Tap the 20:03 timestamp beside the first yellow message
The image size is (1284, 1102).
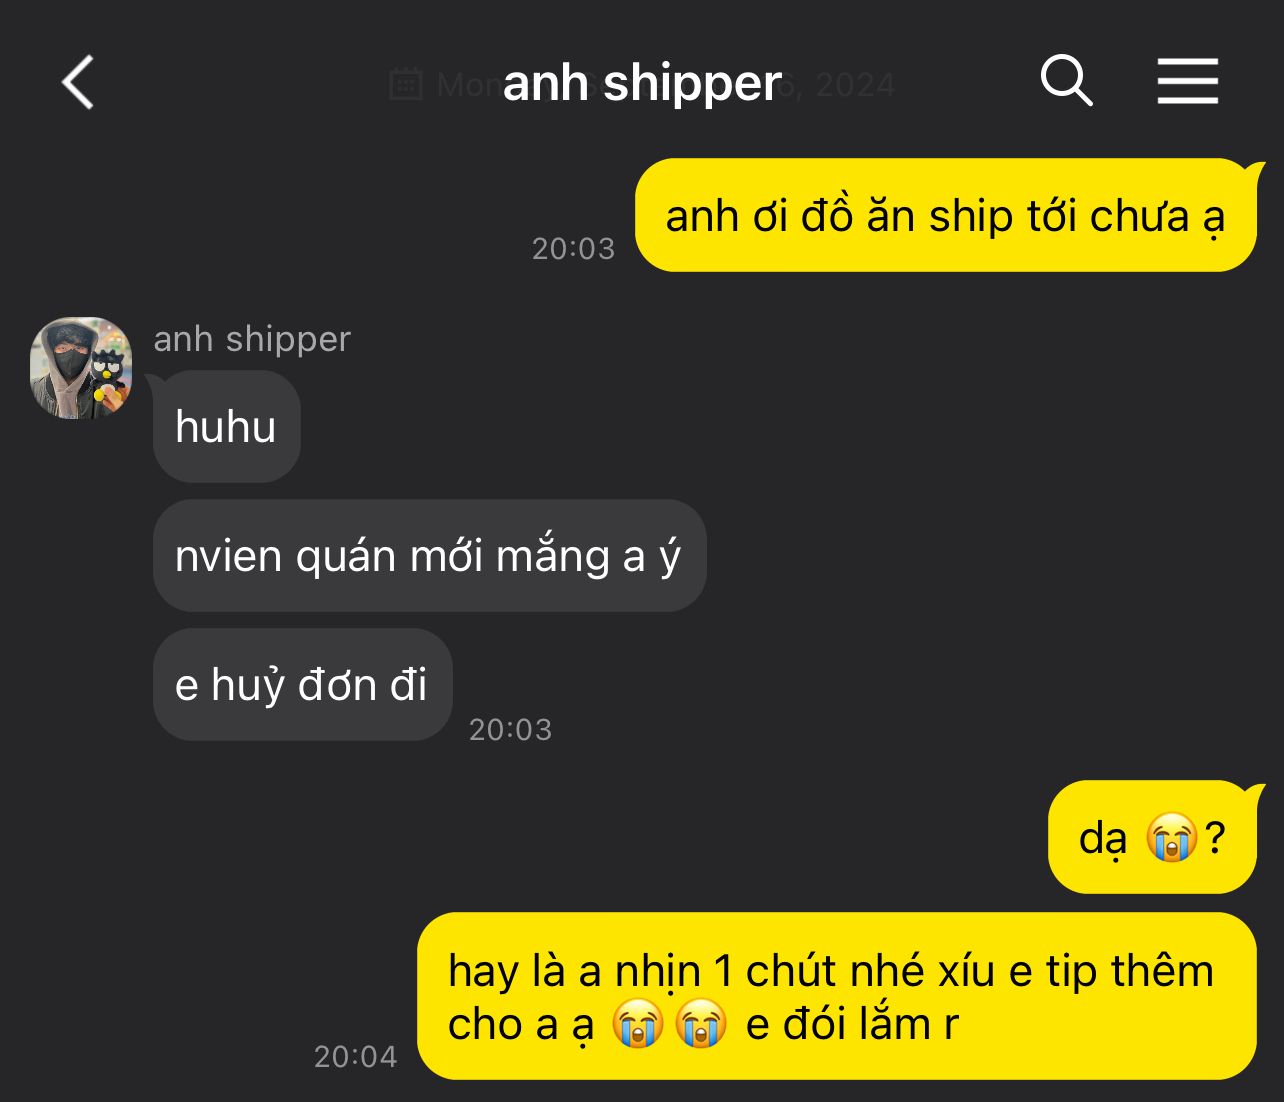(573, 248)
